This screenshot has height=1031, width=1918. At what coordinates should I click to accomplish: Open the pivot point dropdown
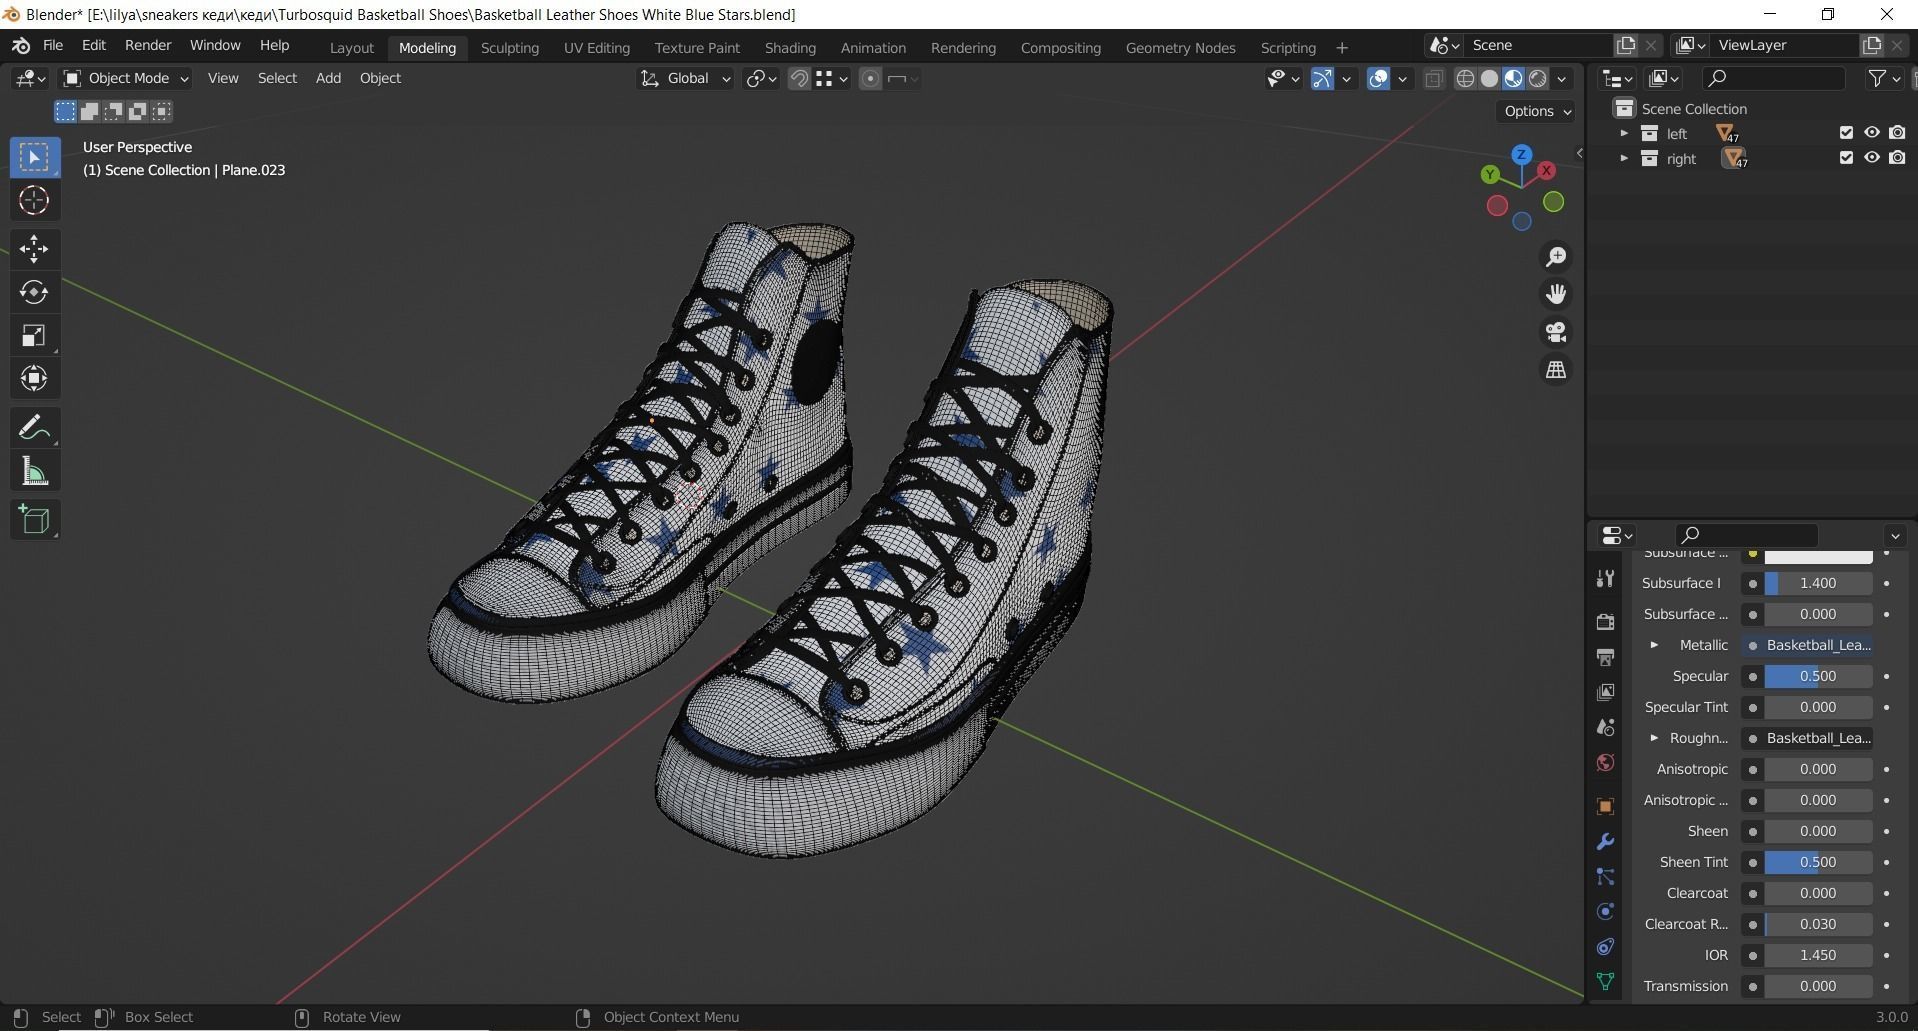click(761, 79)
